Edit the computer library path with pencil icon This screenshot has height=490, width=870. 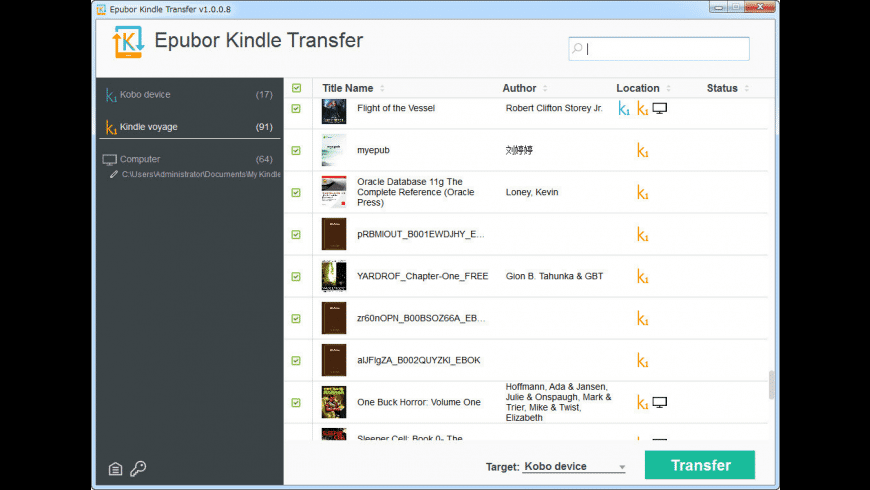[114, 174]
